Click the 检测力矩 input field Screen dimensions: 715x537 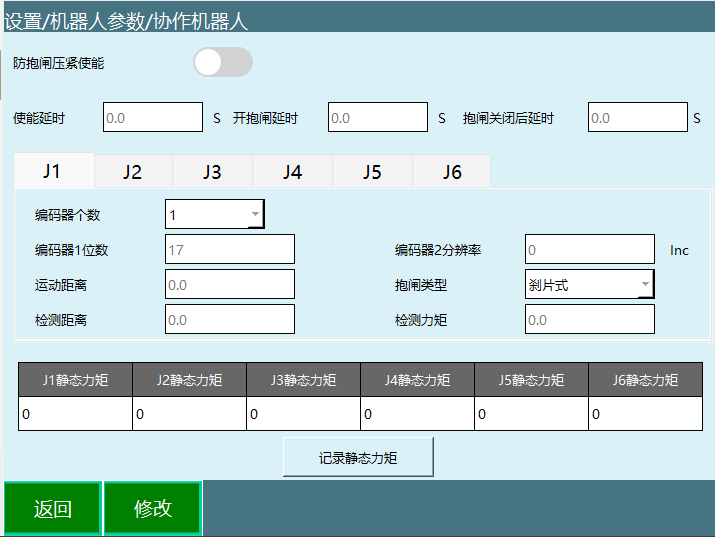pos(590,320)
